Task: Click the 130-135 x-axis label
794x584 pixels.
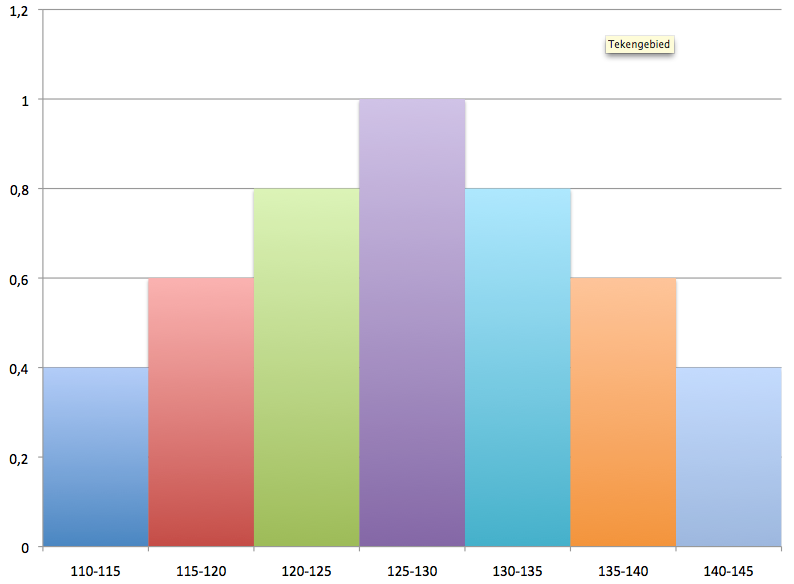Action: (x=518, y=571)
